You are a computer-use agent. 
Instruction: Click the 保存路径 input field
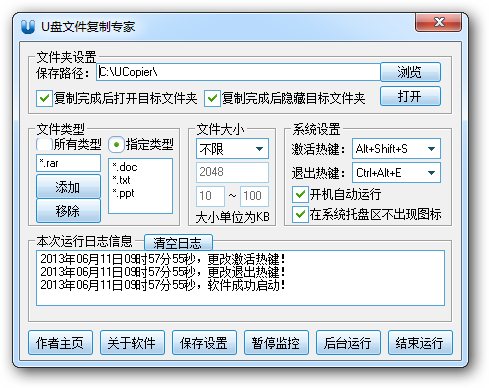click(x=238, y=72)
